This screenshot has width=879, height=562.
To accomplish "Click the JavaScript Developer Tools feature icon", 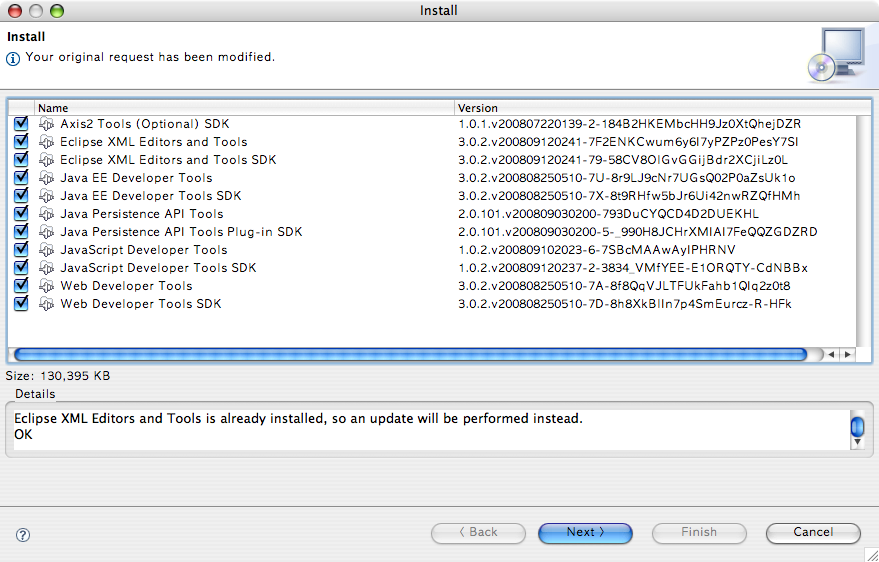I will (47, 249).
